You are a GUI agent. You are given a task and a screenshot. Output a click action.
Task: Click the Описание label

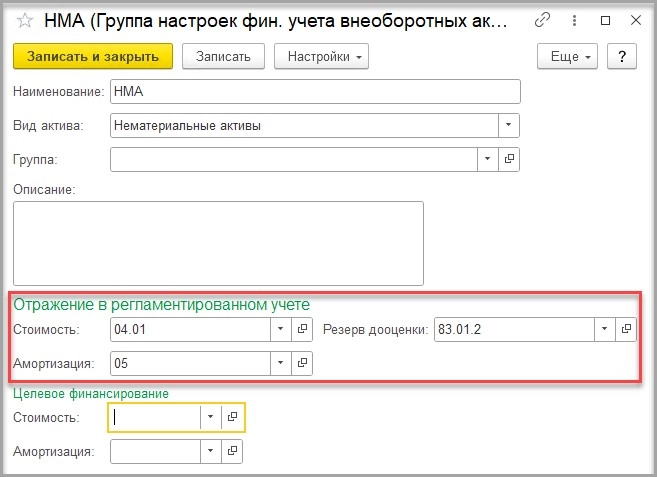coord(44,189)
